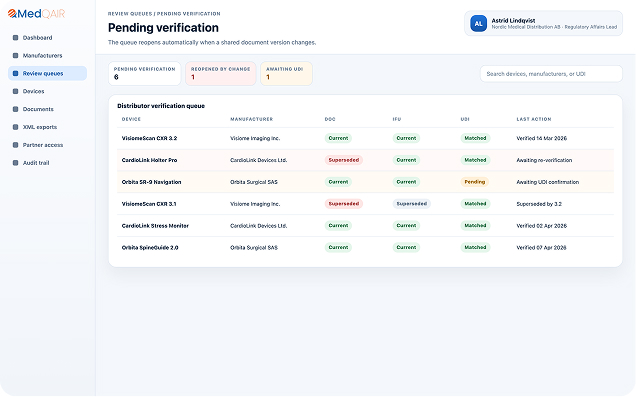The width and height of the screenshot is (636, 397).
Task: Click the Review Queues breadcrumb
Action: point(130,14)
